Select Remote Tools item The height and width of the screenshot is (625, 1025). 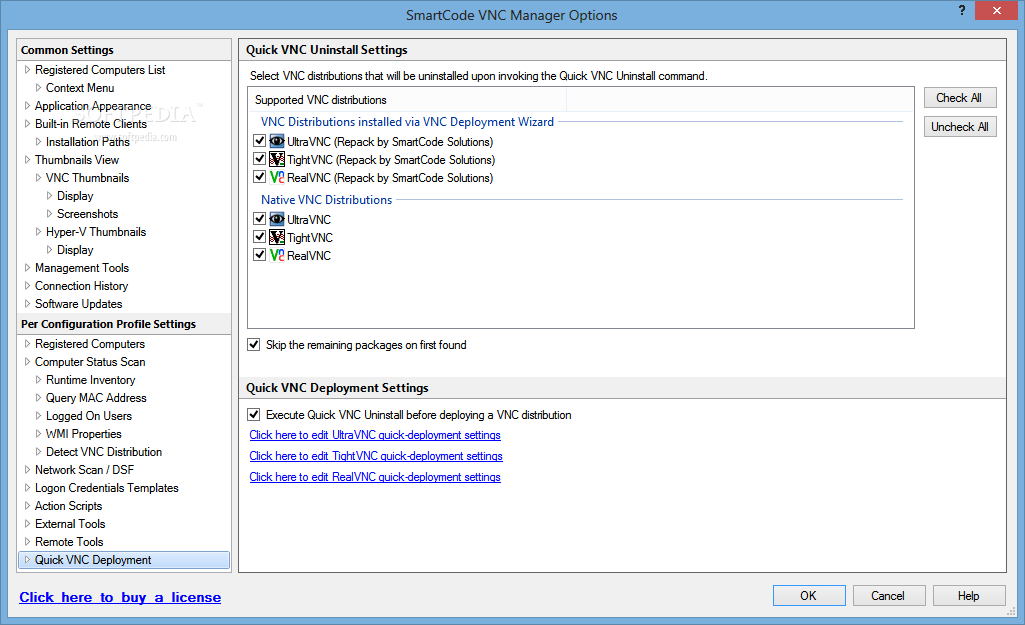[69, 542]
